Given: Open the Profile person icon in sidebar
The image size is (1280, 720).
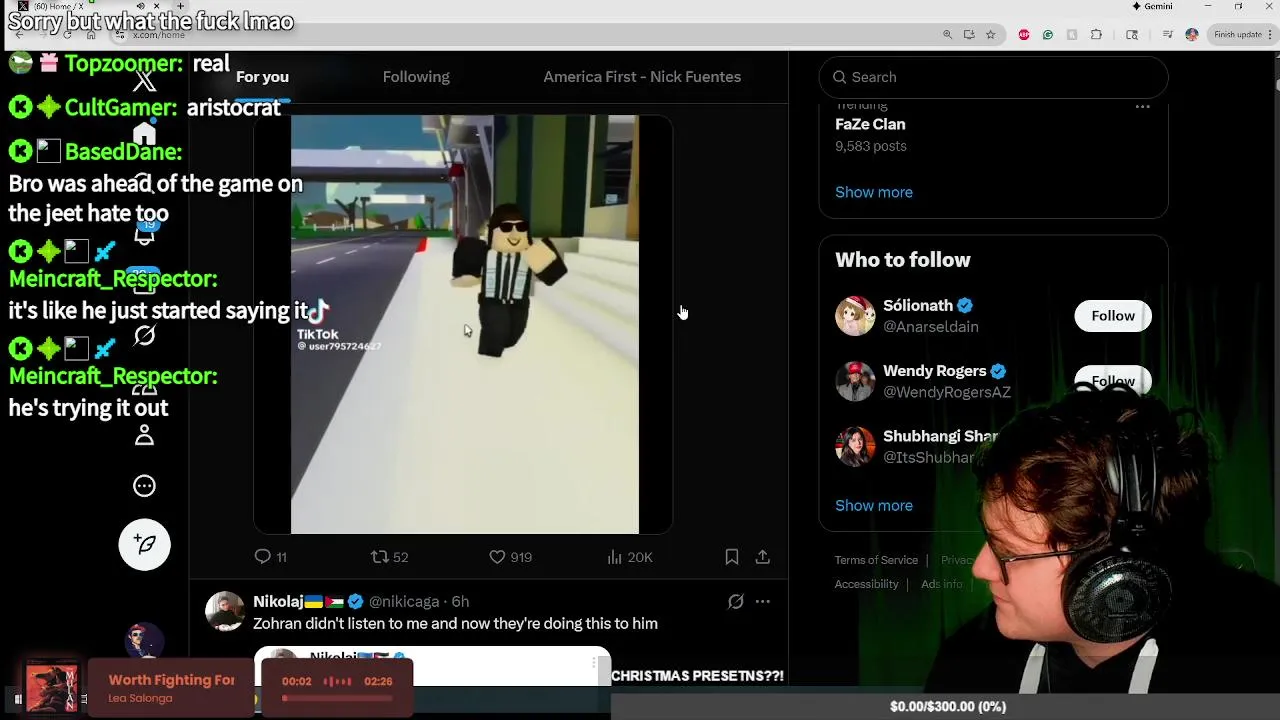Looking at the screenshot, I should (x=144, y=435).
